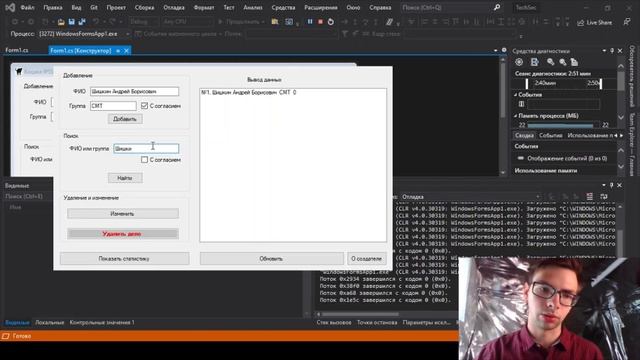
Task: Click the Найти button
Action: click(125, 178)
